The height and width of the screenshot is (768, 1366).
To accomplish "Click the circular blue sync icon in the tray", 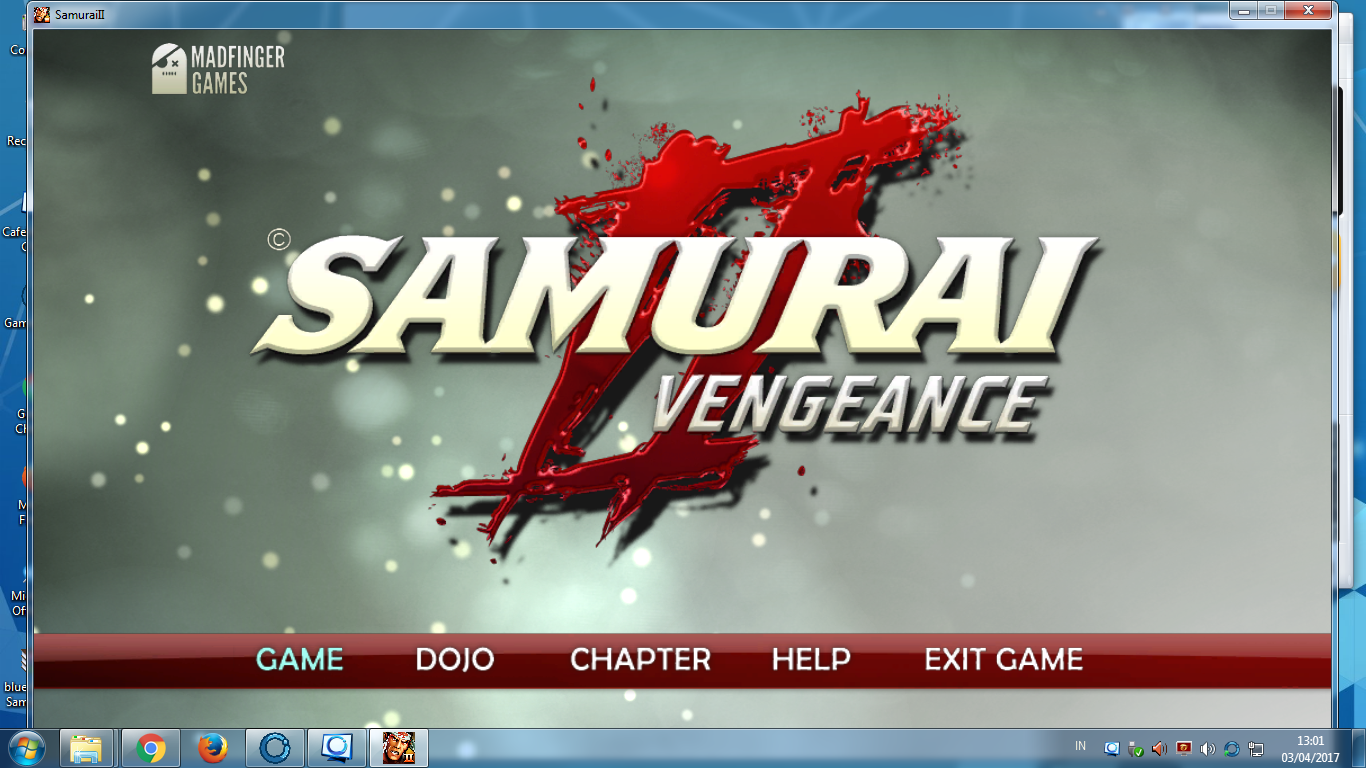I will pos(1231,747).
